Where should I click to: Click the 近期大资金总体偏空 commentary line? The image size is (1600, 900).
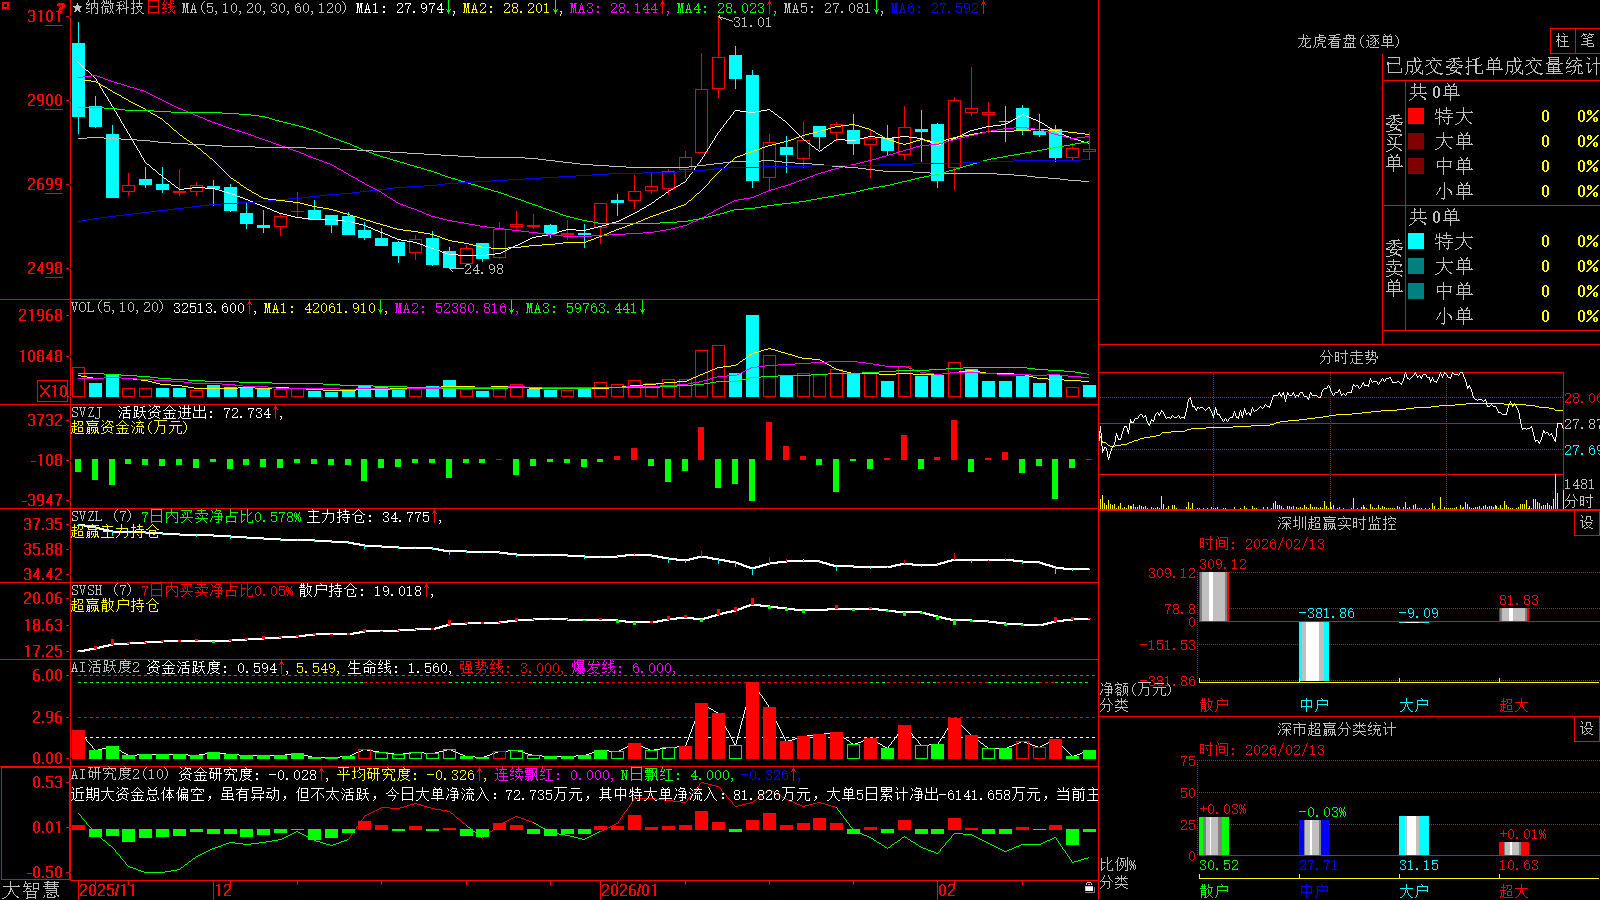[585, 794]
